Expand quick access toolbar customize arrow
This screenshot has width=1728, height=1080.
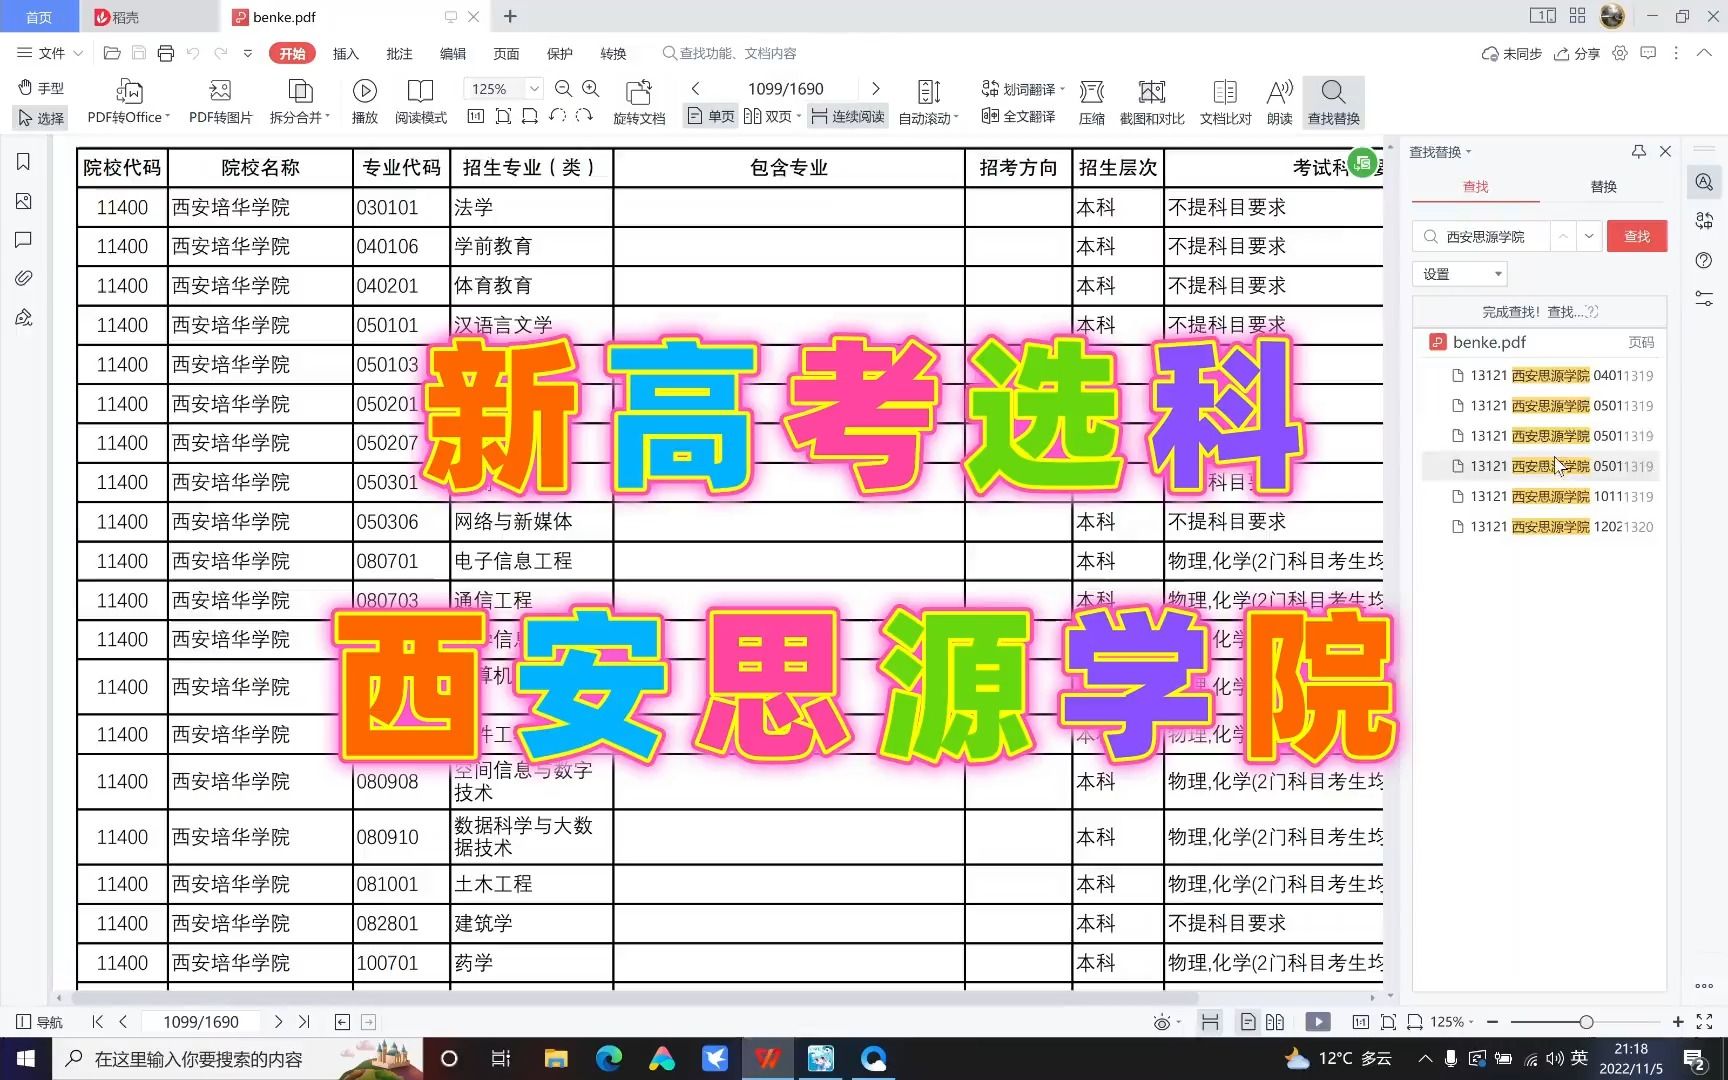point(248,53)
